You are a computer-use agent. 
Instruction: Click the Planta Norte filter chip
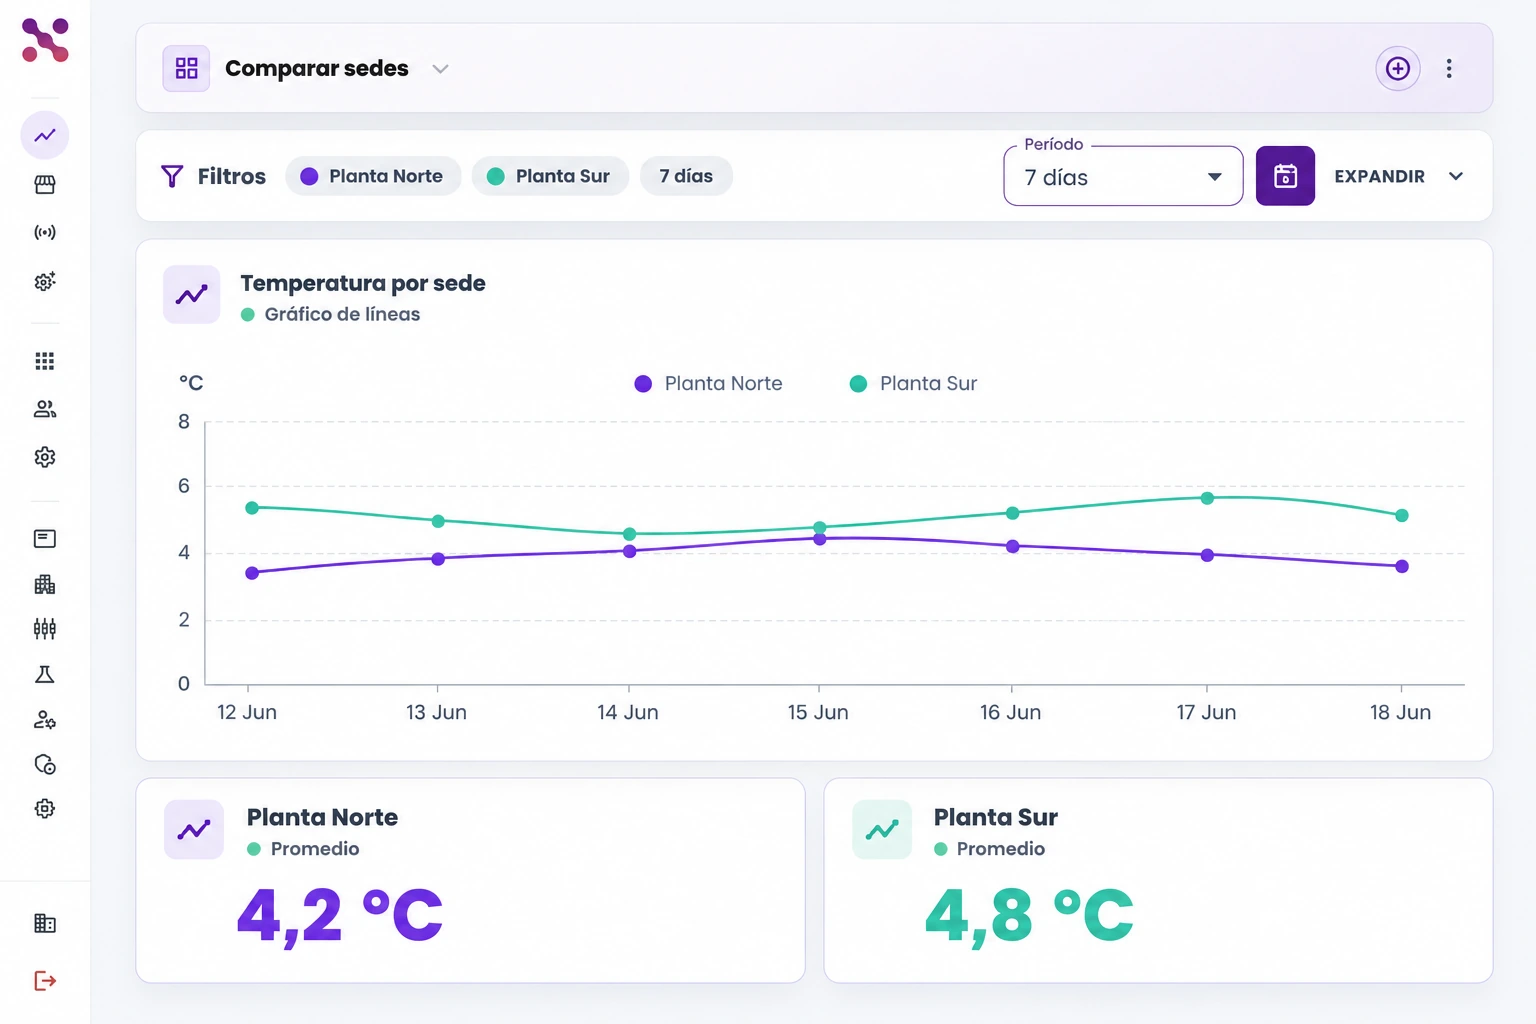click(x=373, y=176)
